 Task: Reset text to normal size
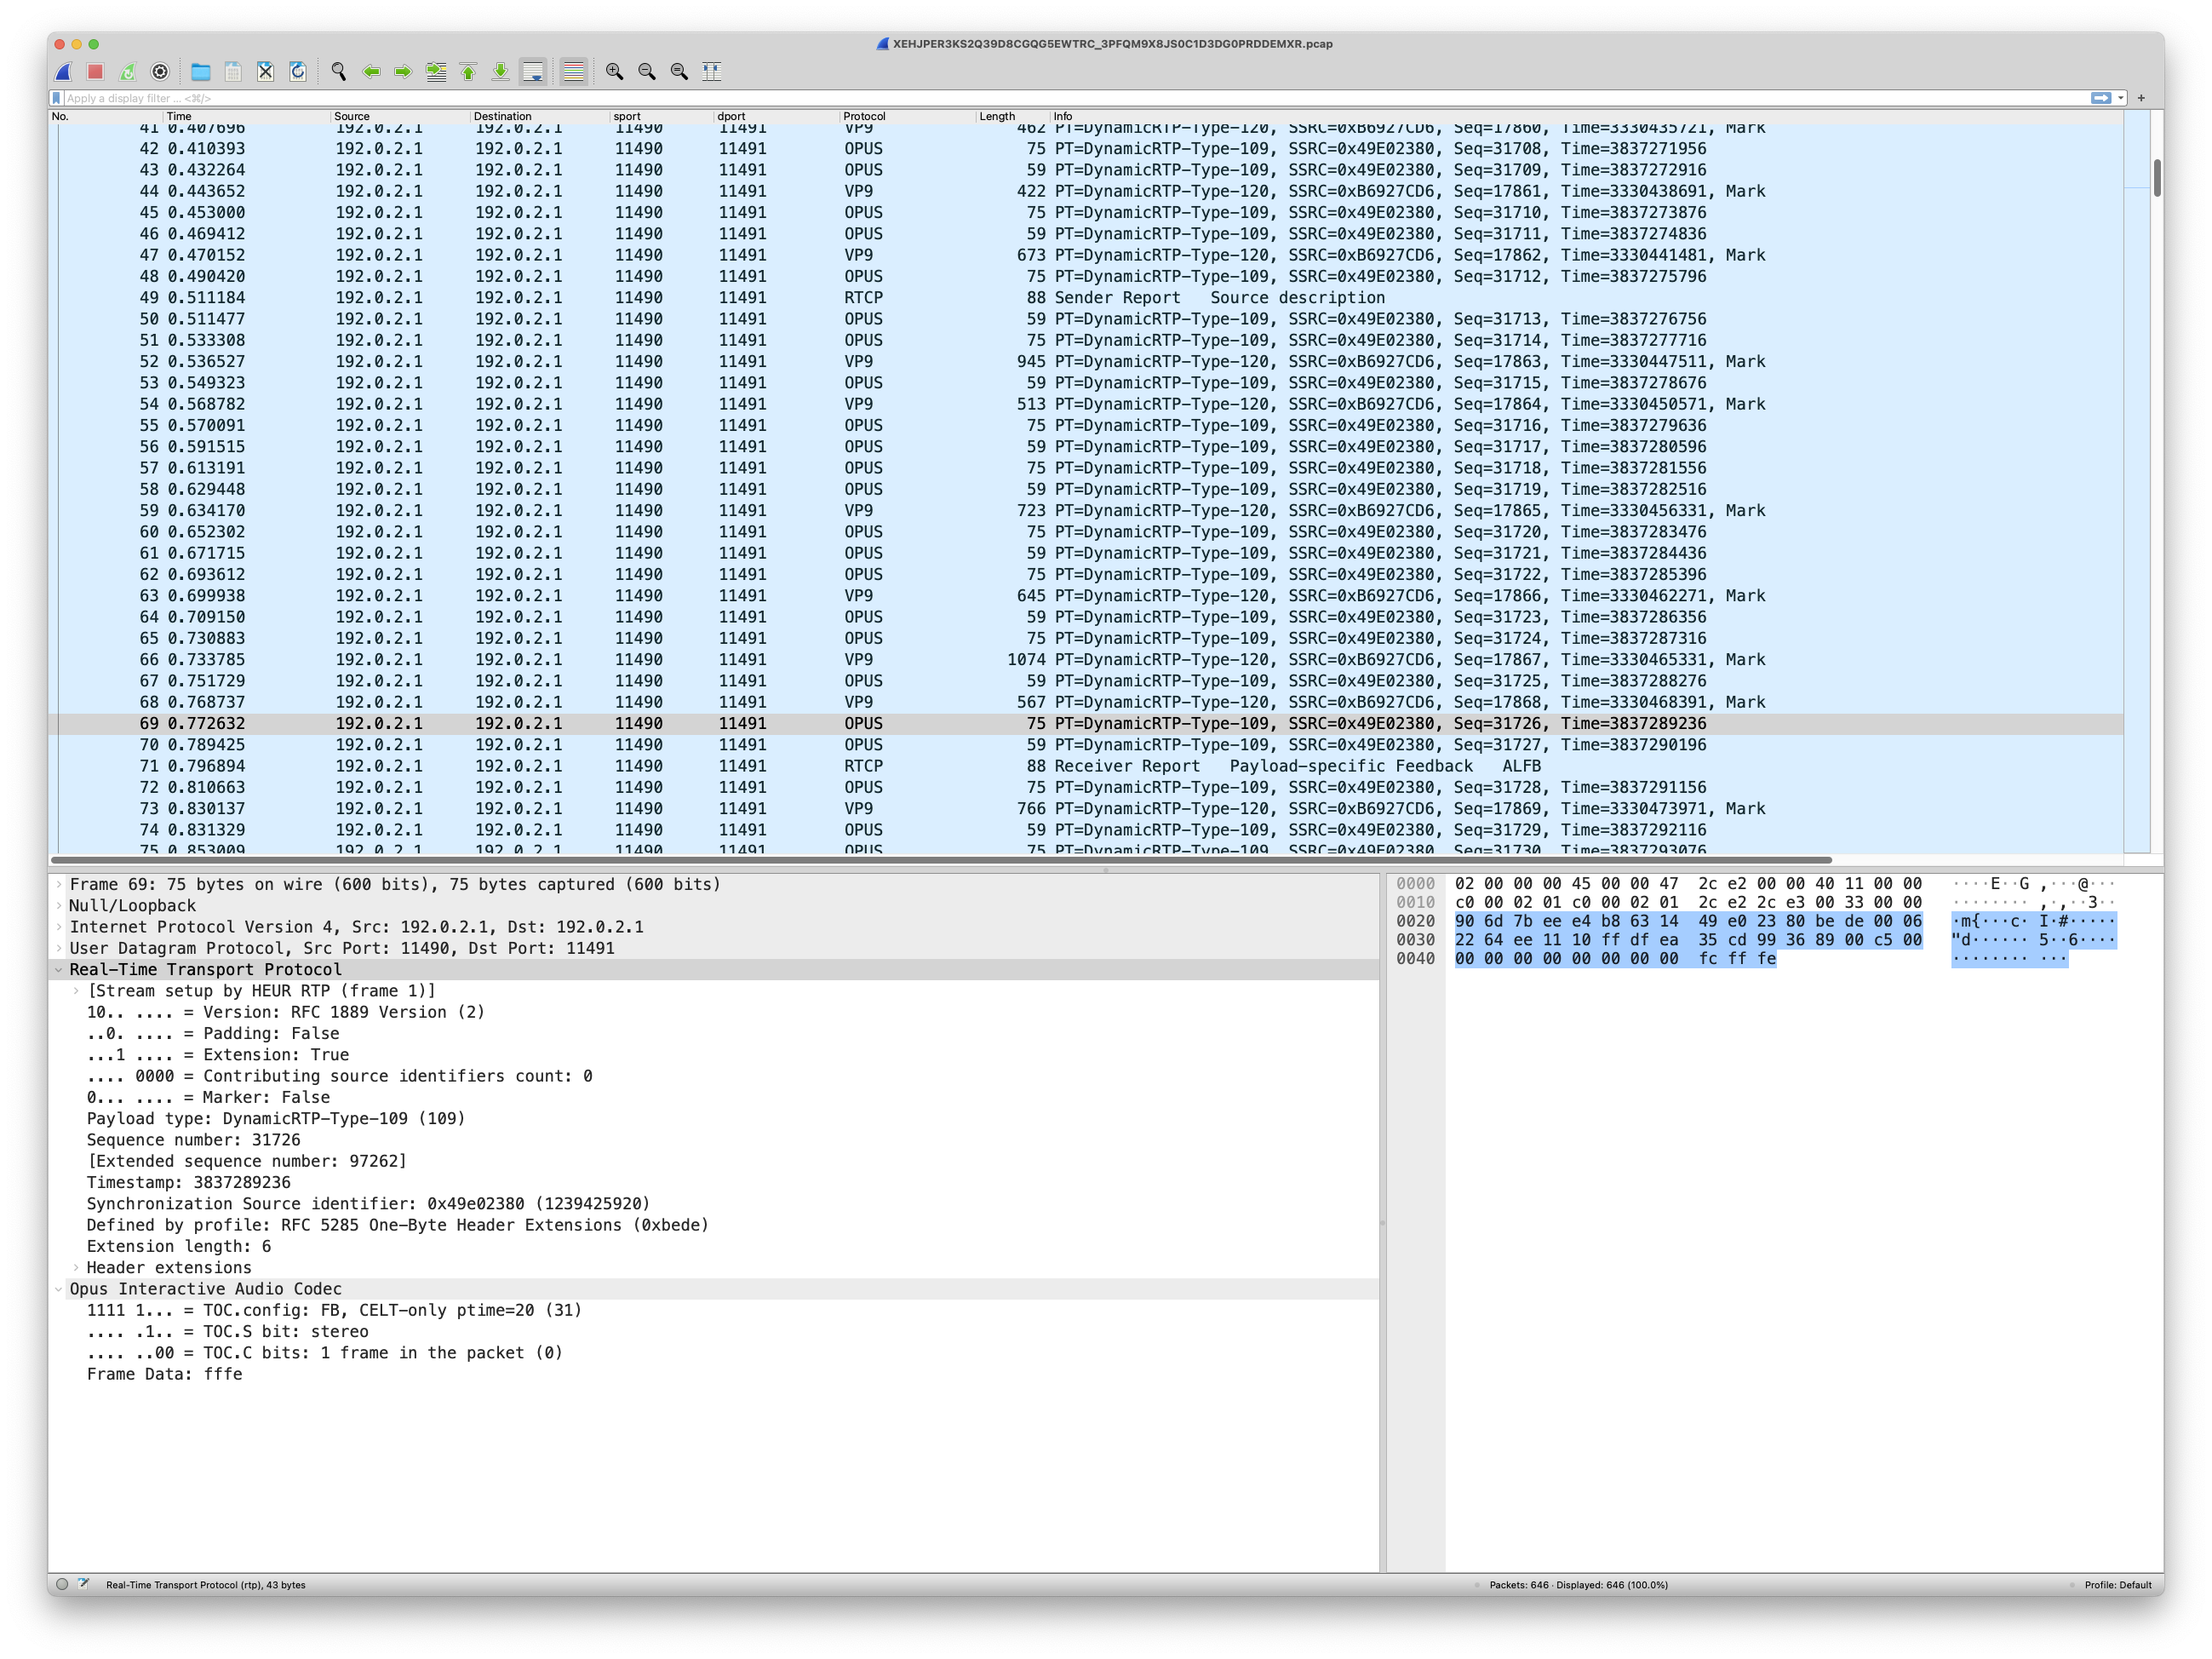pos(679,71)
